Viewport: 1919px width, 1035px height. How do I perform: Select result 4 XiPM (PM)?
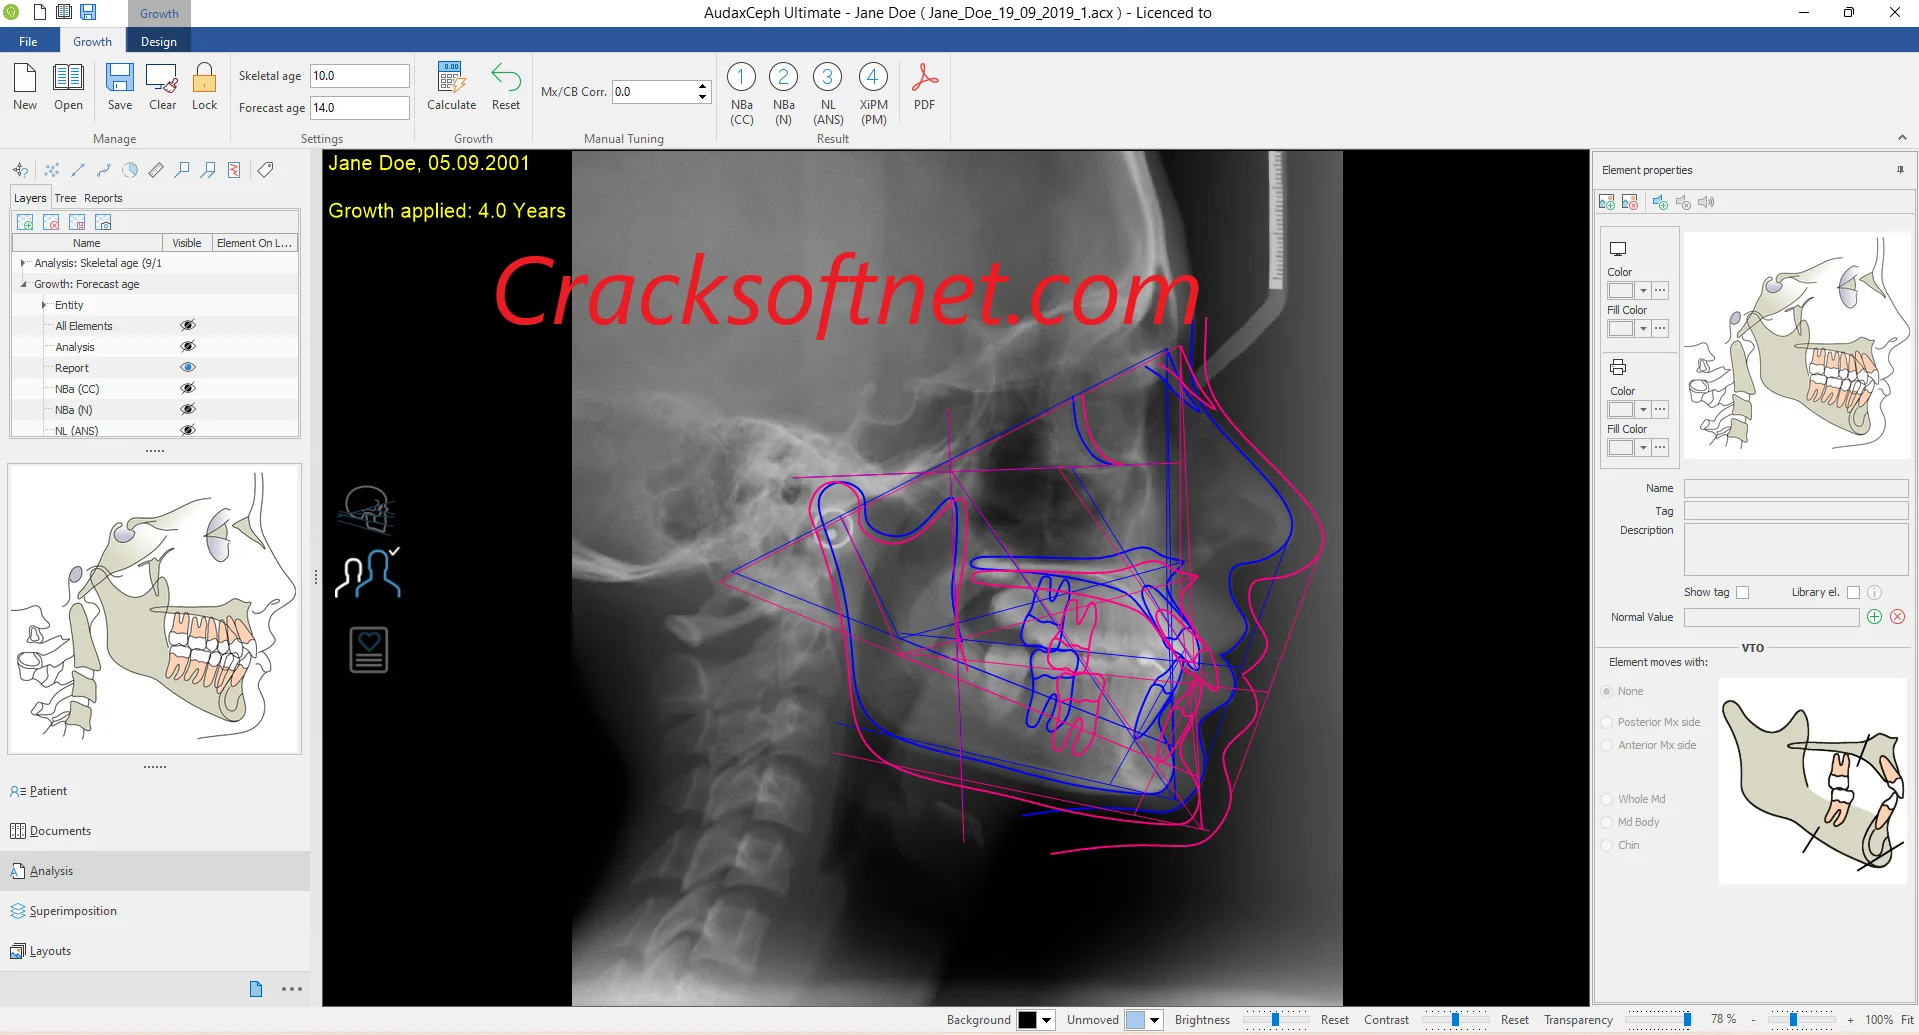tap(872, 77)
